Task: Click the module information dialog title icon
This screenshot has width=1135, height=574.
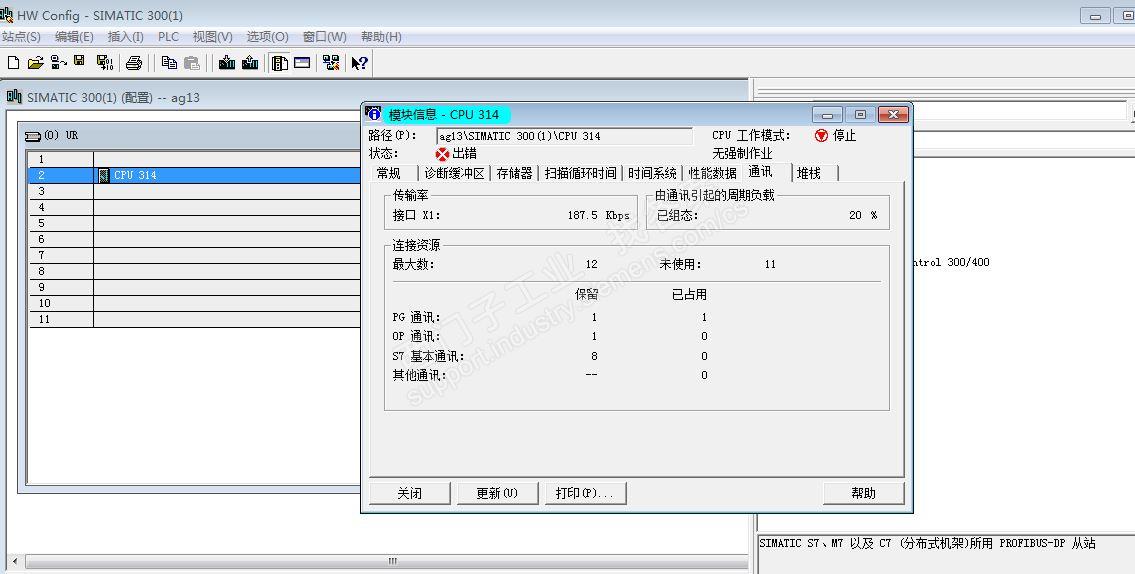Action: click(x=374, y=114)
